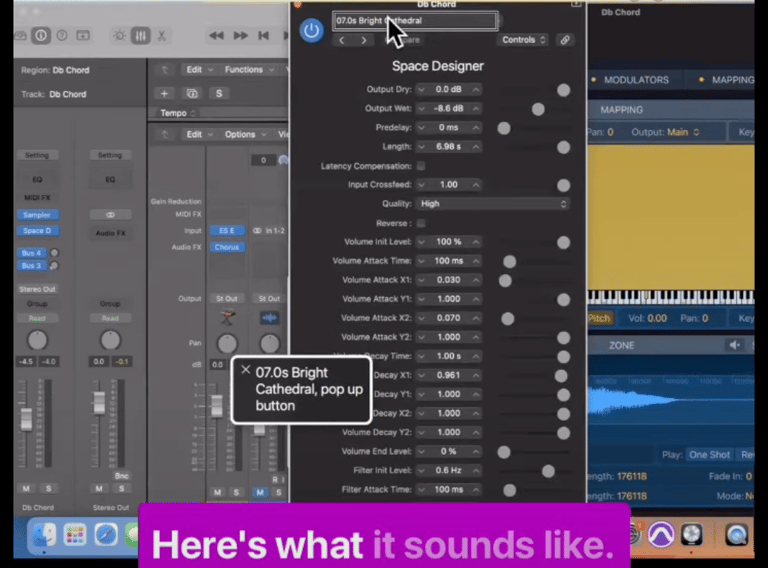The image size is (768, 568).
Task: Click the Bus 3 send slot
Action: tap(32, 266)
